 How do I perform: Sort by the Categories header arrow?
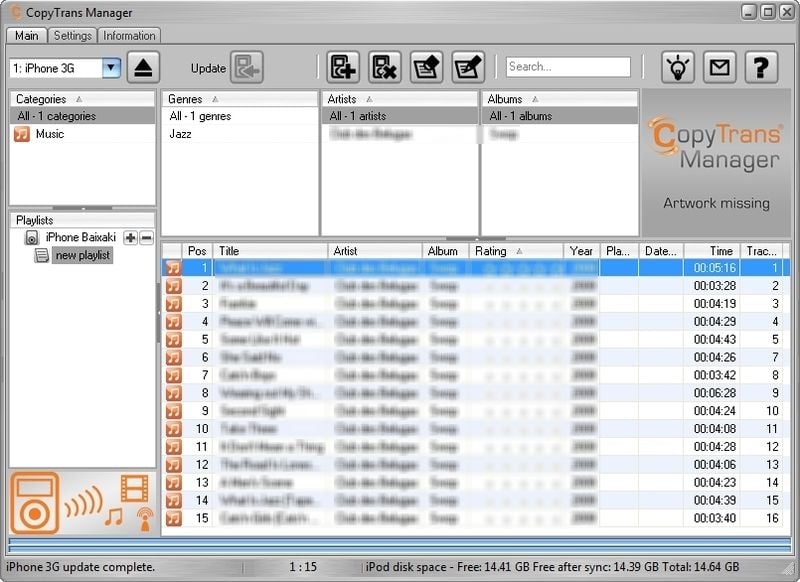coord(79,99)
